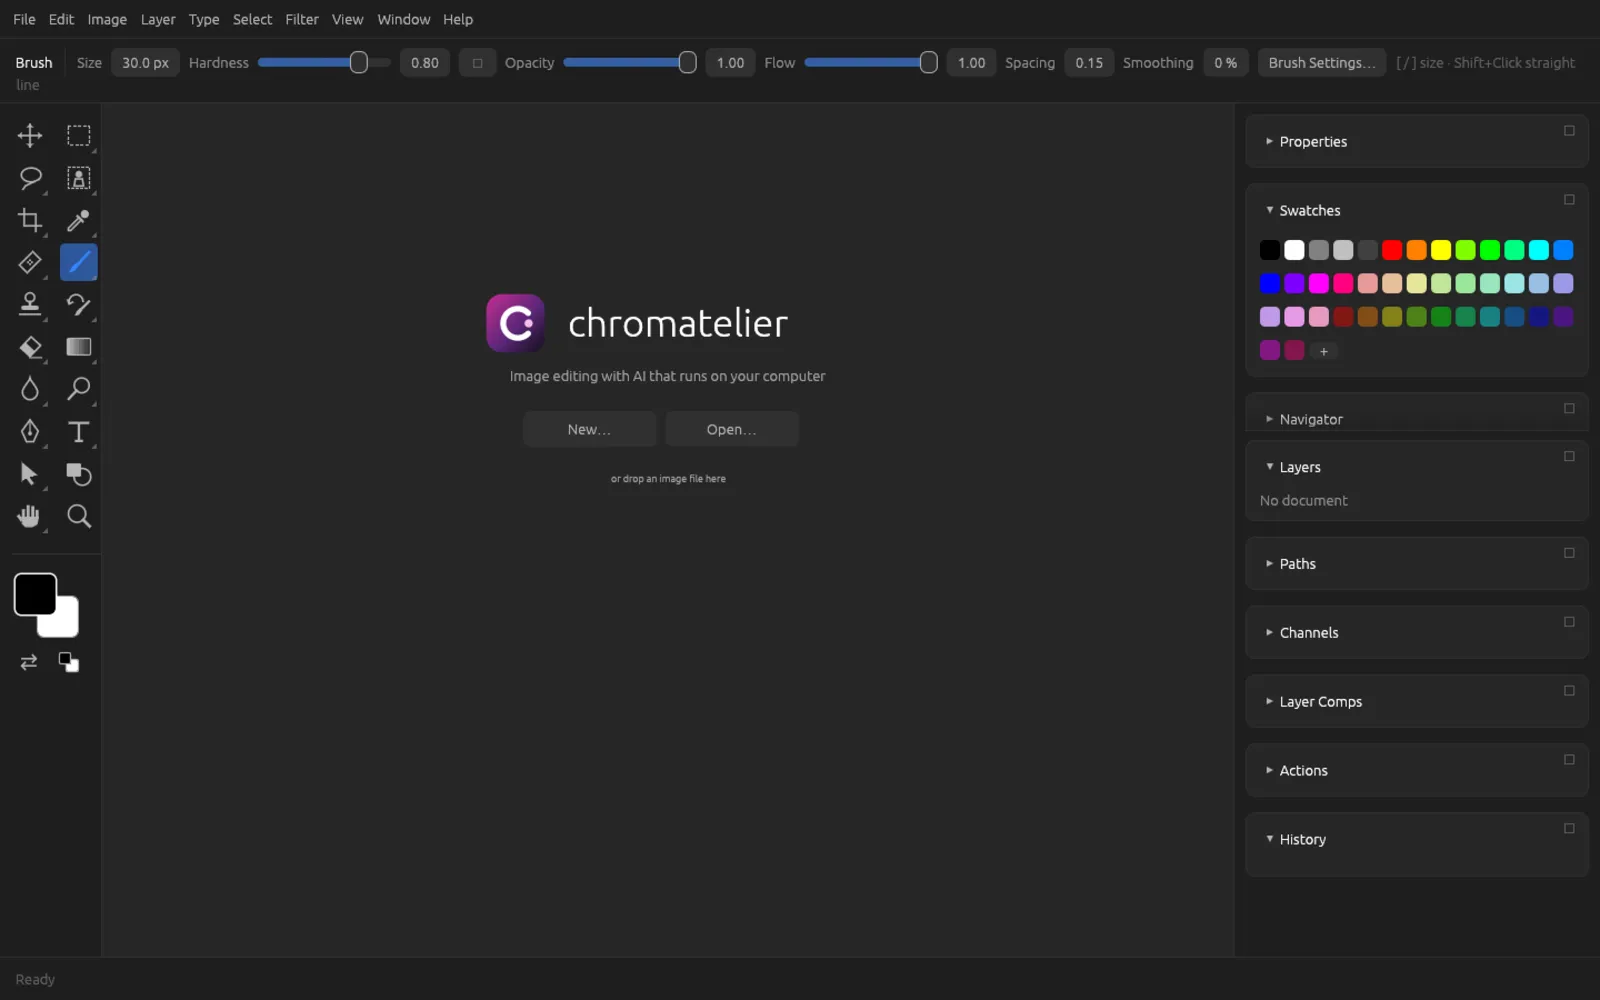Open the Filter menu

click(302, 19)
